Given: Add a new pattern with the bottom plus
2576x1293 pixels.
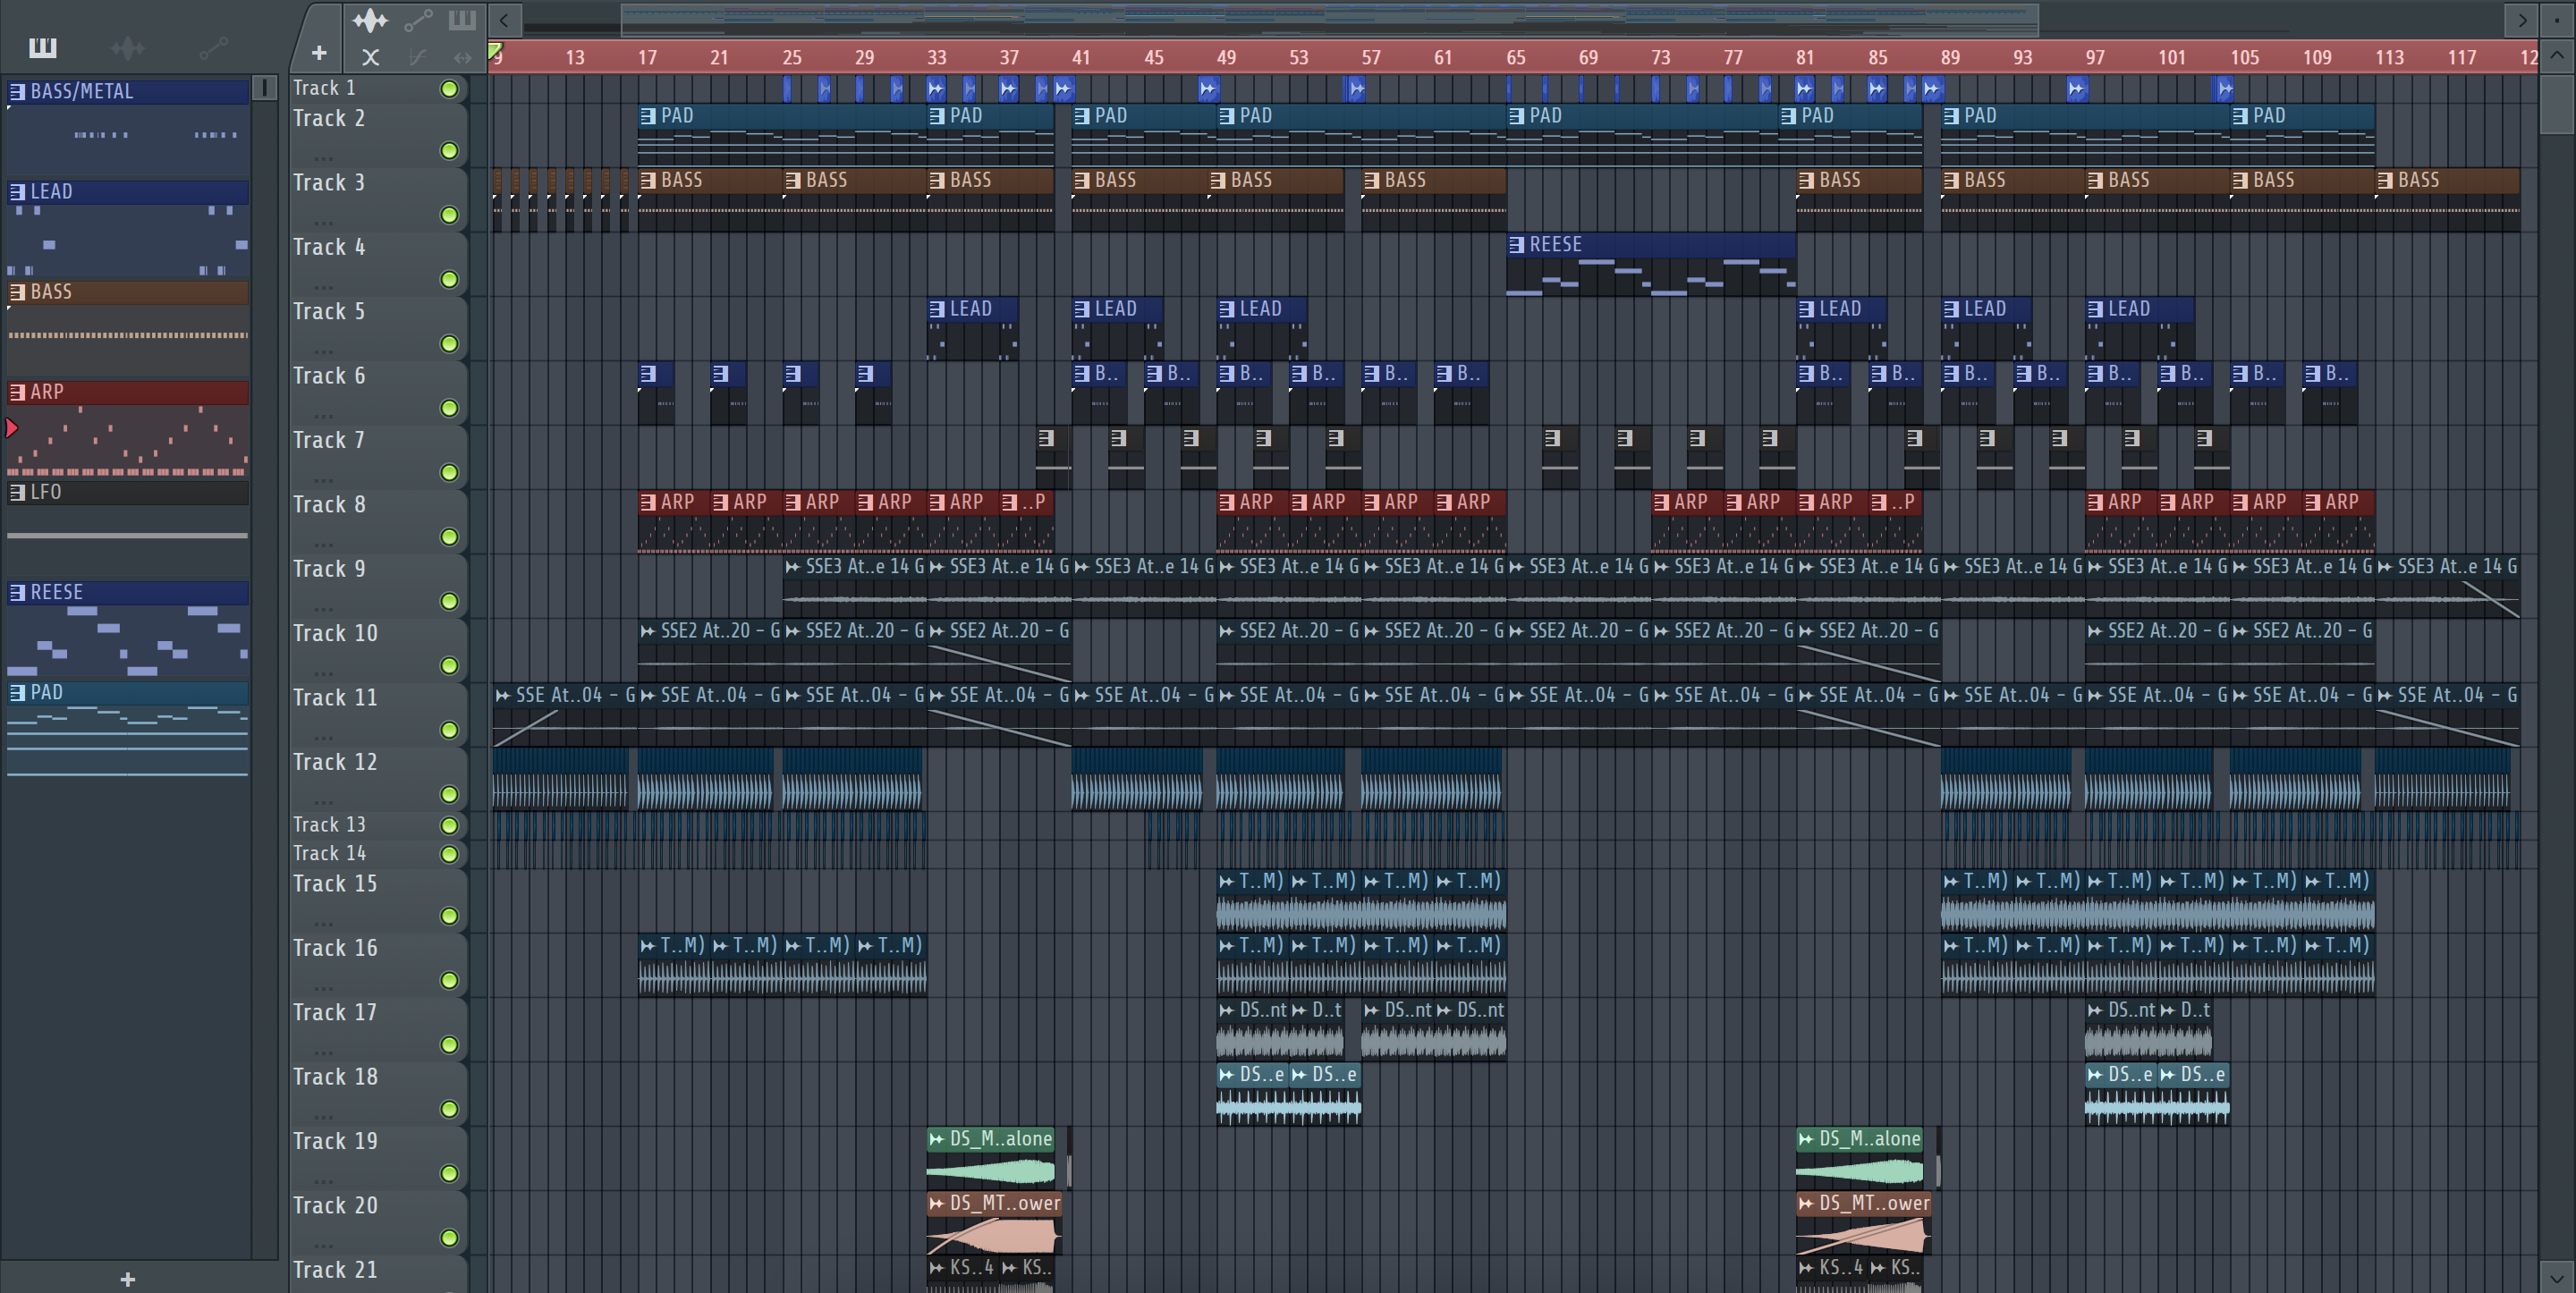Looking at the screenshot, I should coord(127,1279).
